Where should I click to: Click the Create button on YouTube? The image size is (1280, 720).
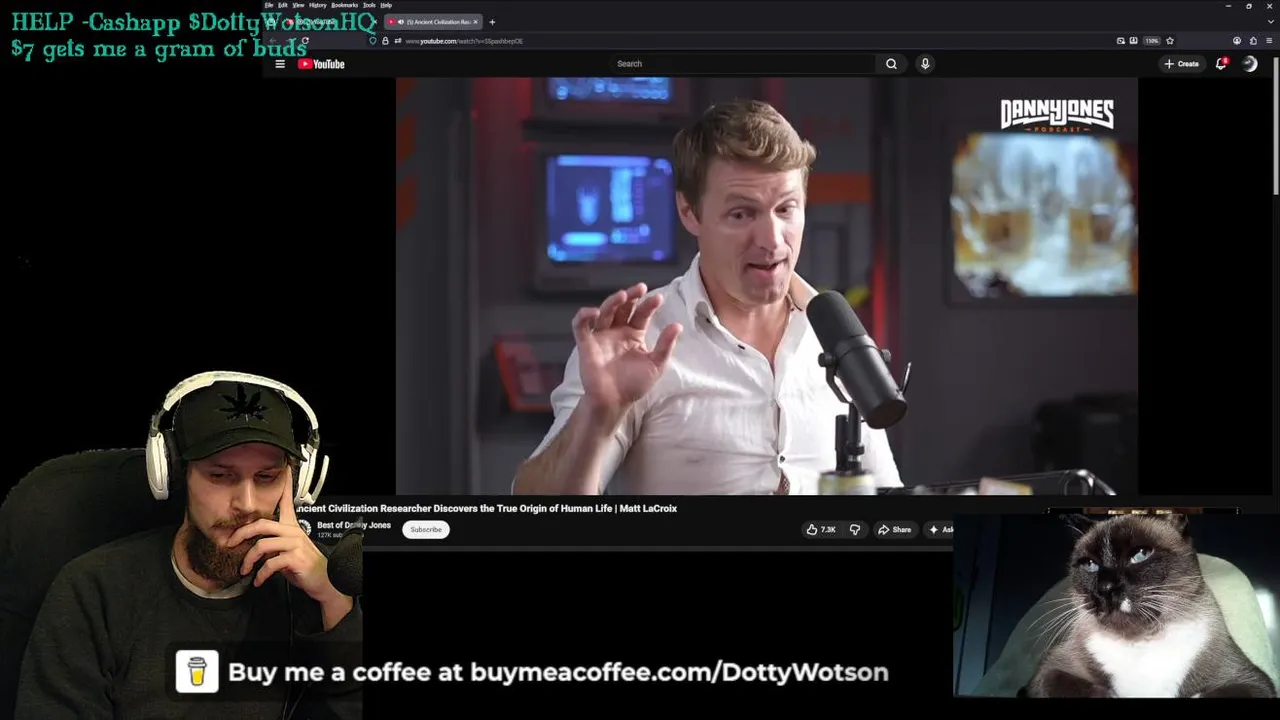tap(1181, 64)
